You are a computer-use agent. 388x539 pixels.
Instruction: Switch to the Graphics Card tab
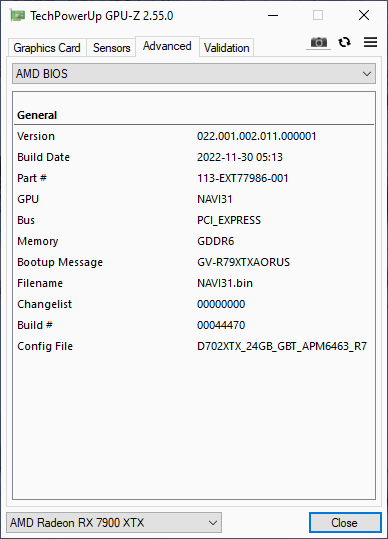pyautogui.click(x=47, y=48)
